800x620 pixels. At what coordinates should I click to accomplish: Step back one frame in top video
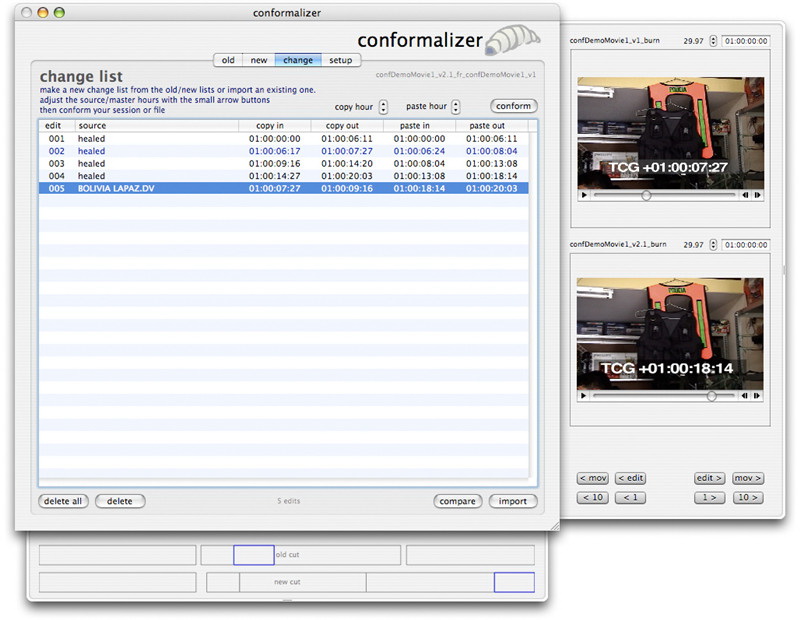(746, 195)
